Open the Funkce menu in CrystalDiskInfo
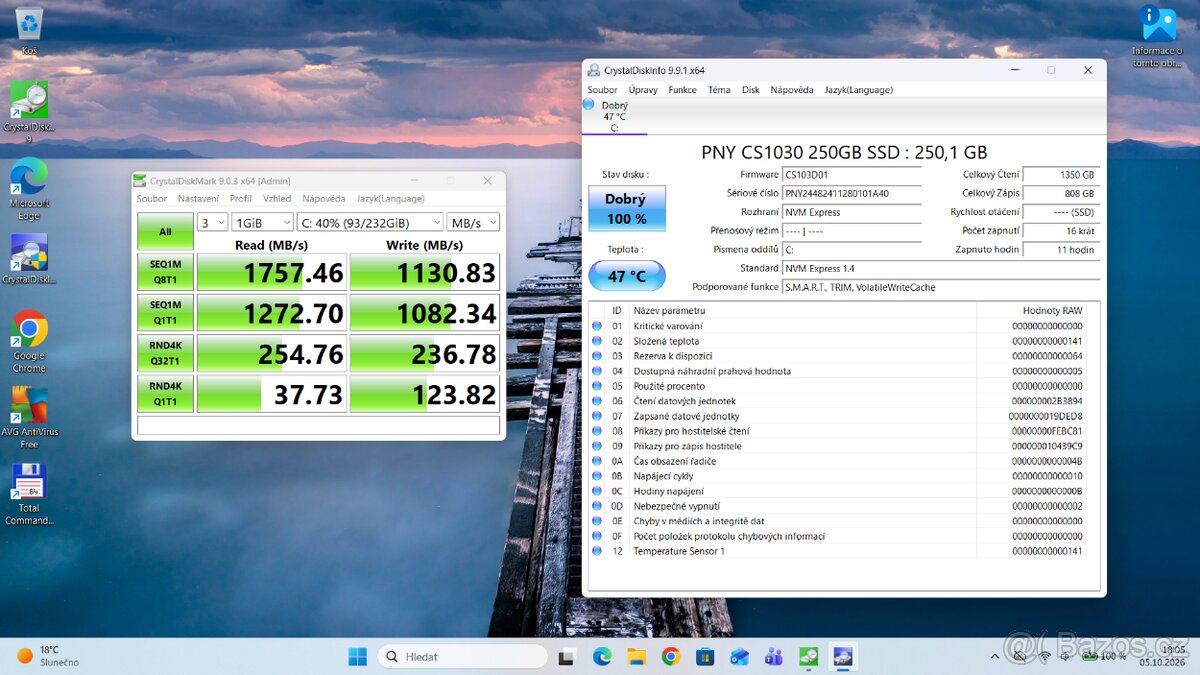This screenshot has width=1200, height=675. 683,90
